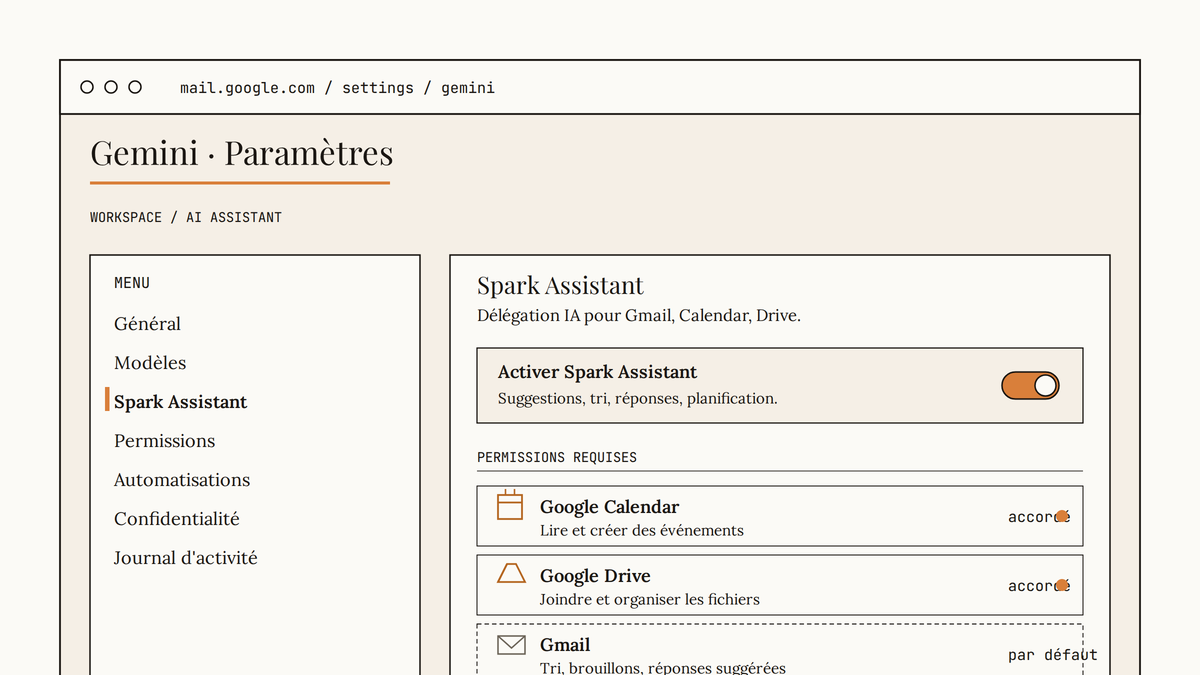Click 'Lire et créer des événements' text
The height and width of the screenshot is (675, 1200).
tap(642, 530)
